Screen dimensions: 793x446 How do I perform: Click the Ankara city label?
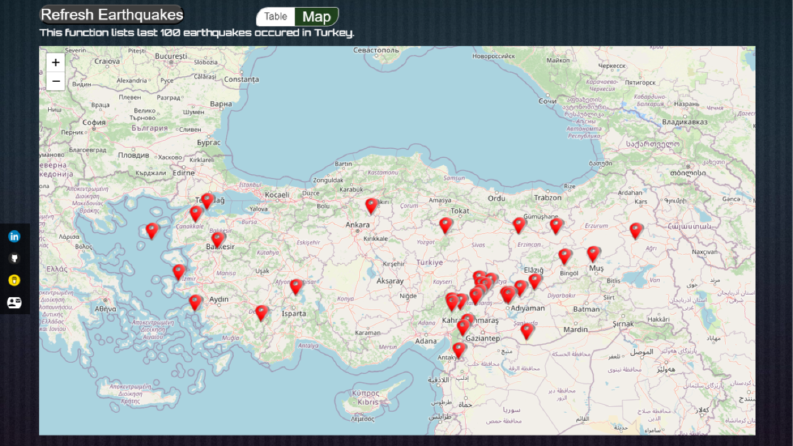point(358,225)
